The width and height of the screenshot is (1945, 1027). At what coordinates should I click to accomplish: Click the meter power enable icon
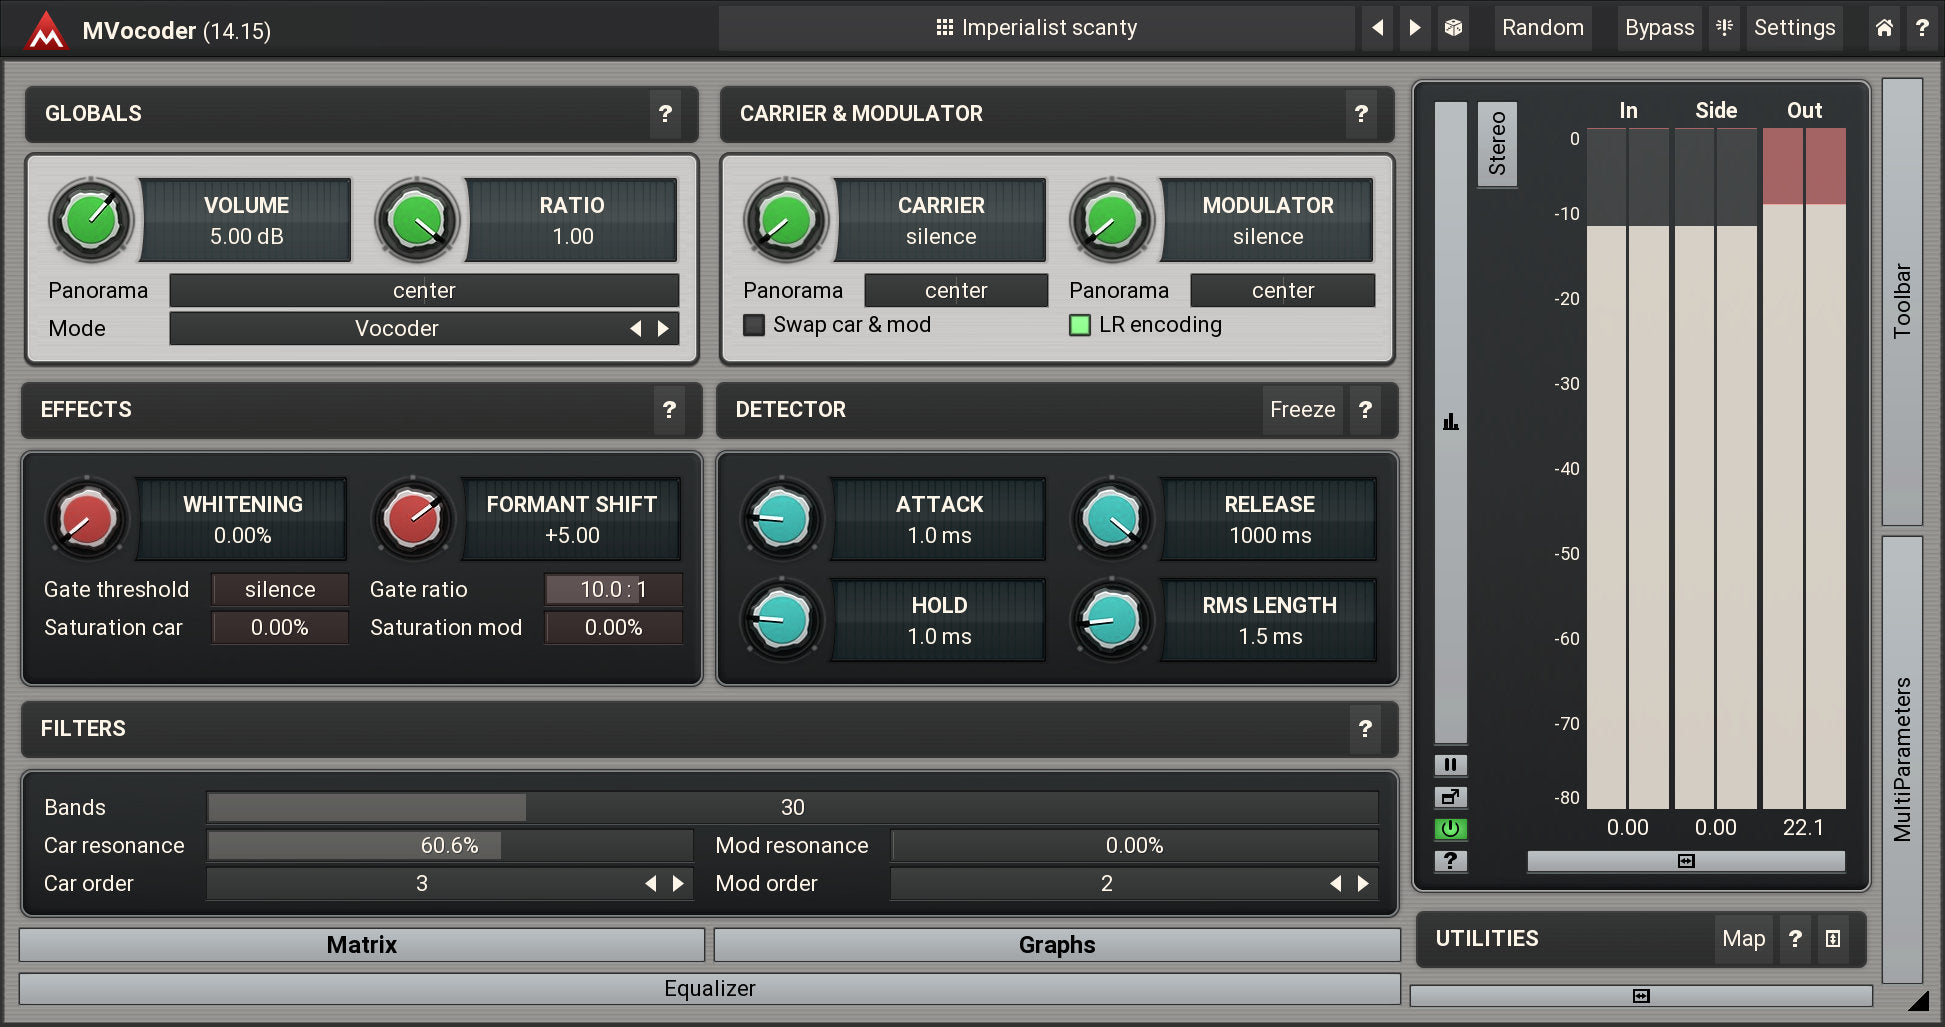coord(1450,829)
